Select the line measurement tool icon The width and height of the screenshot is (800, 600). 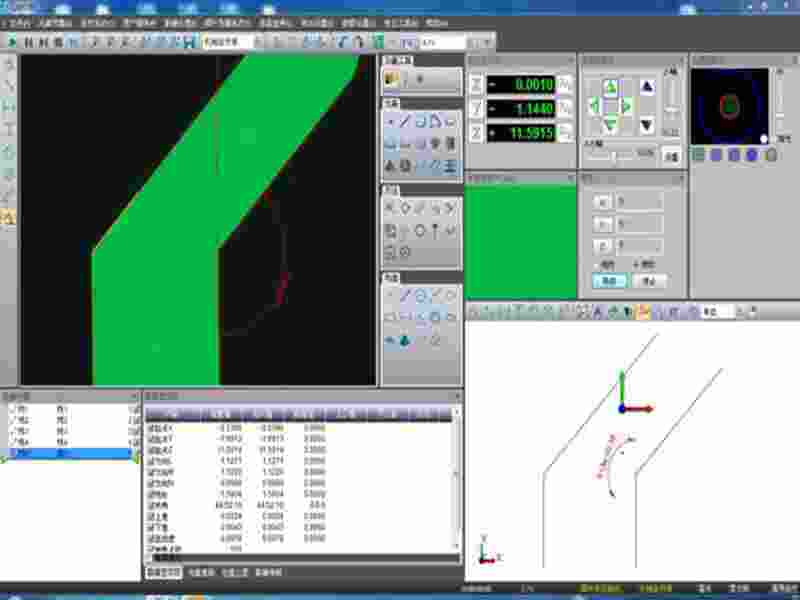click(404, 121)
